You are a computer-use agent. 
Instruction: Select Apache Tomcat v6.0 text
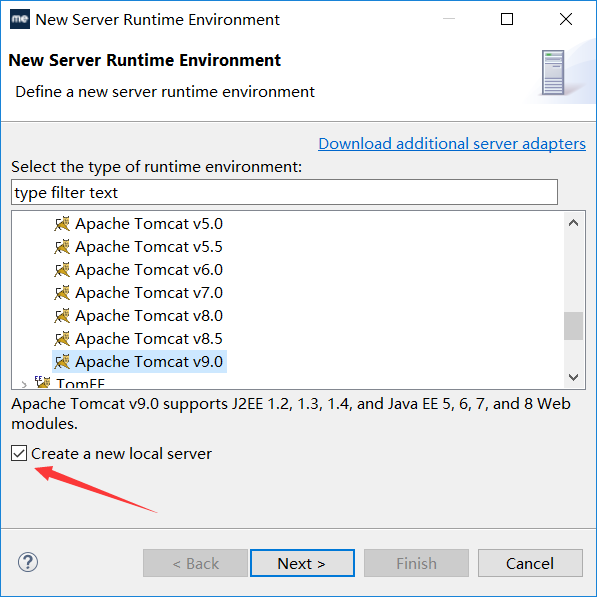click(x=149, y=270)
